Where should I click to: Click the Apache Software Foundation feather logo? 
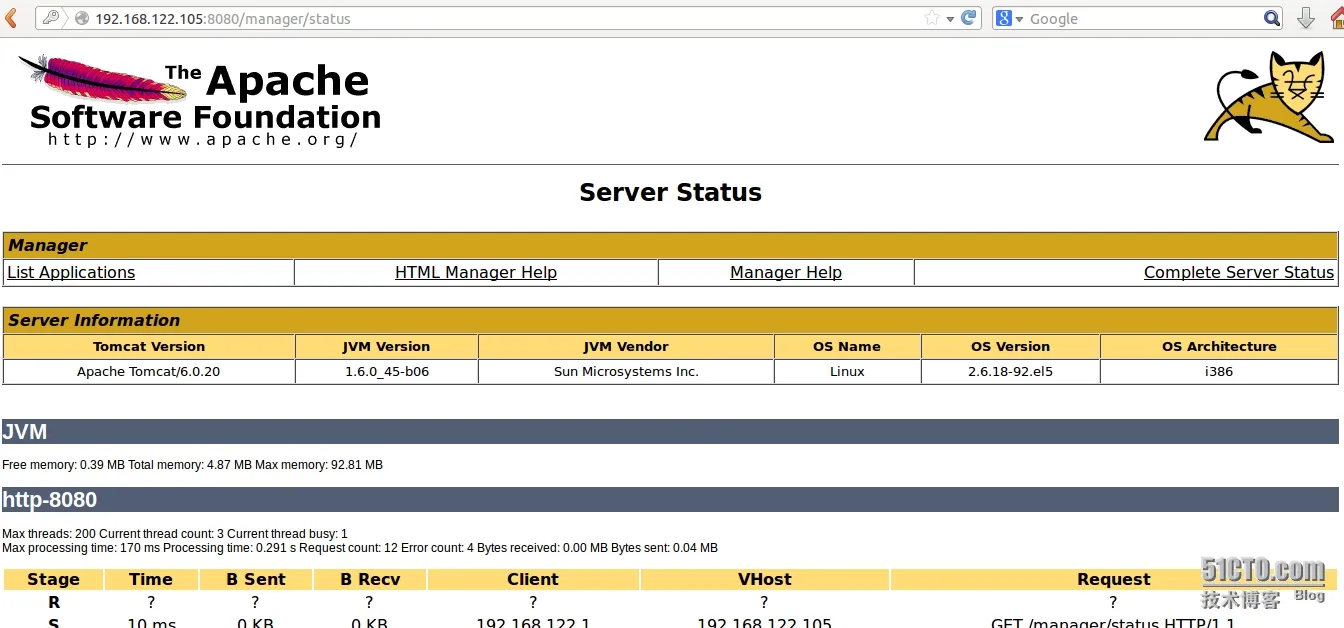200,101
